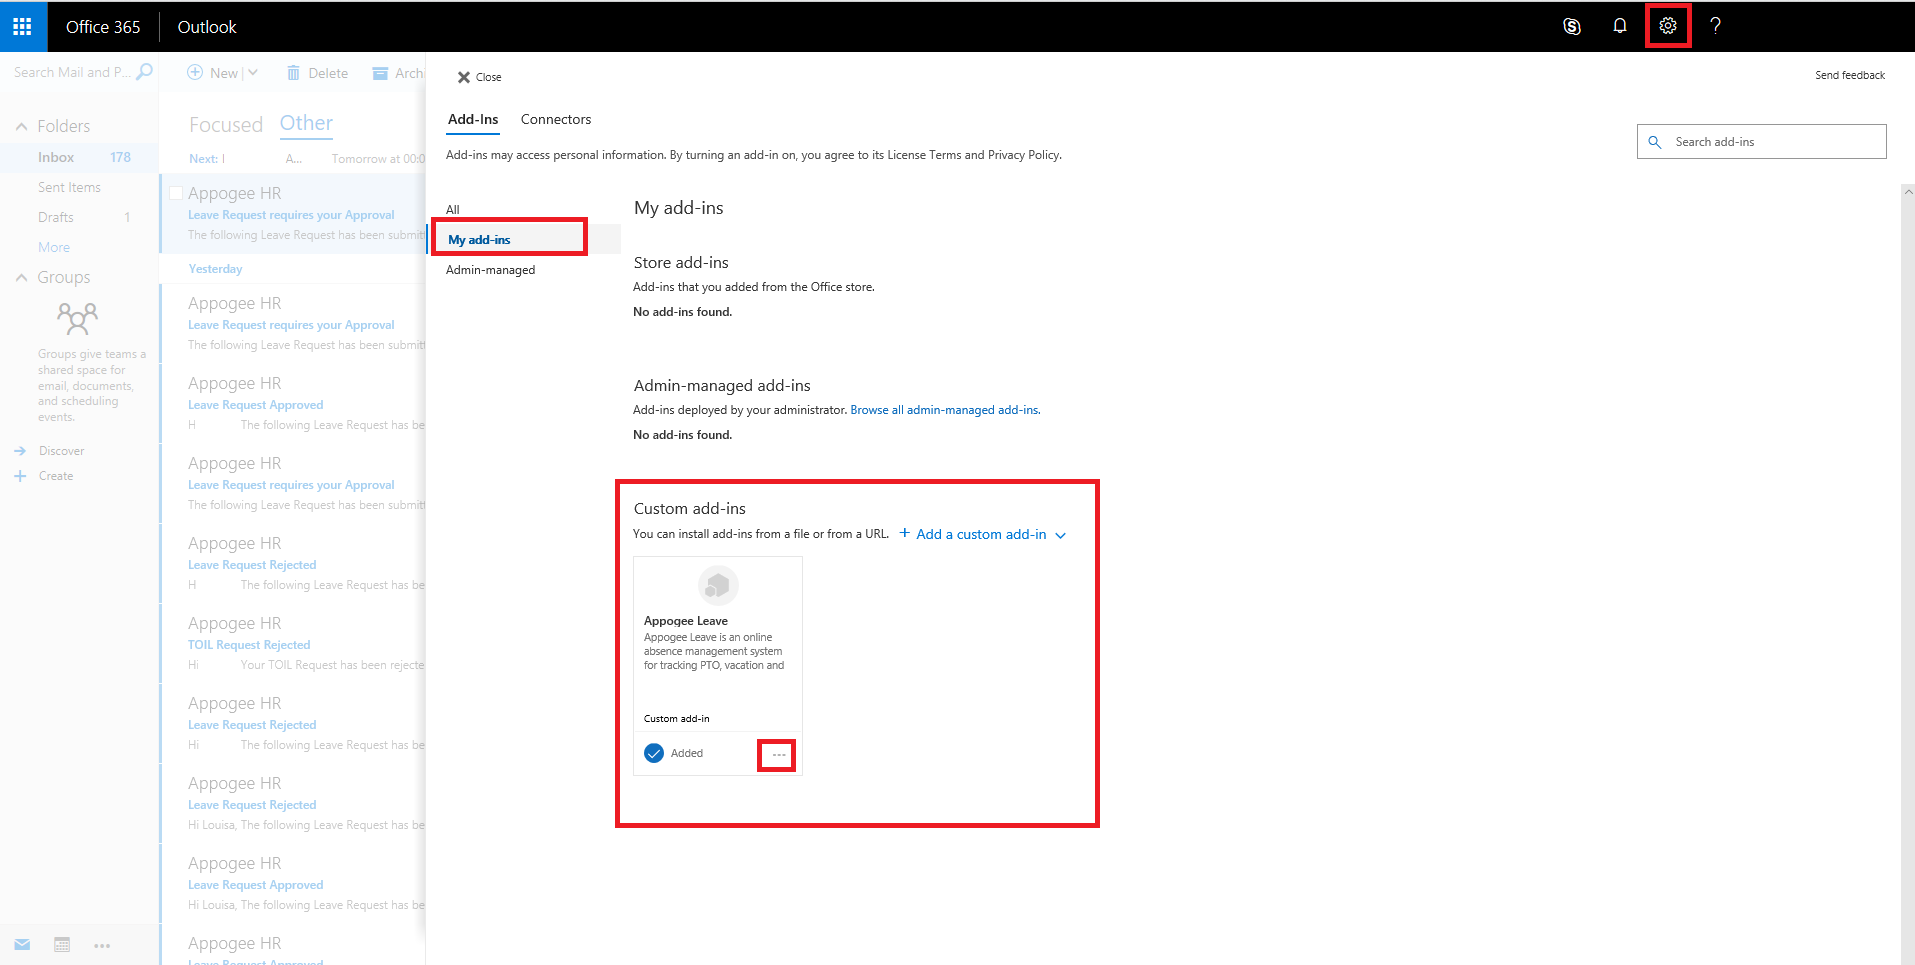Select Admin-managed category
The height and width of the screenshot is (965, 1915).
[490, 270]
